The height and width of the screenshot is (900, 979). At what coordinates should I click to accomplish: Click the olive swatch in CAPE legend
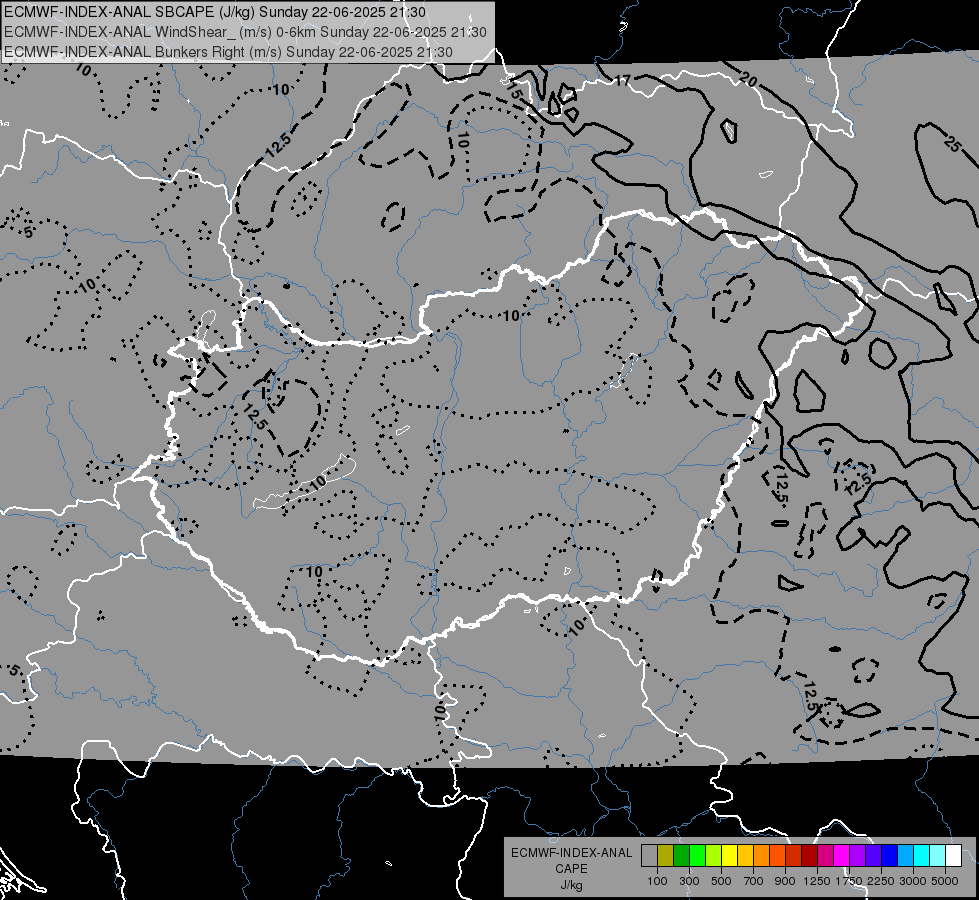point(666,855)
